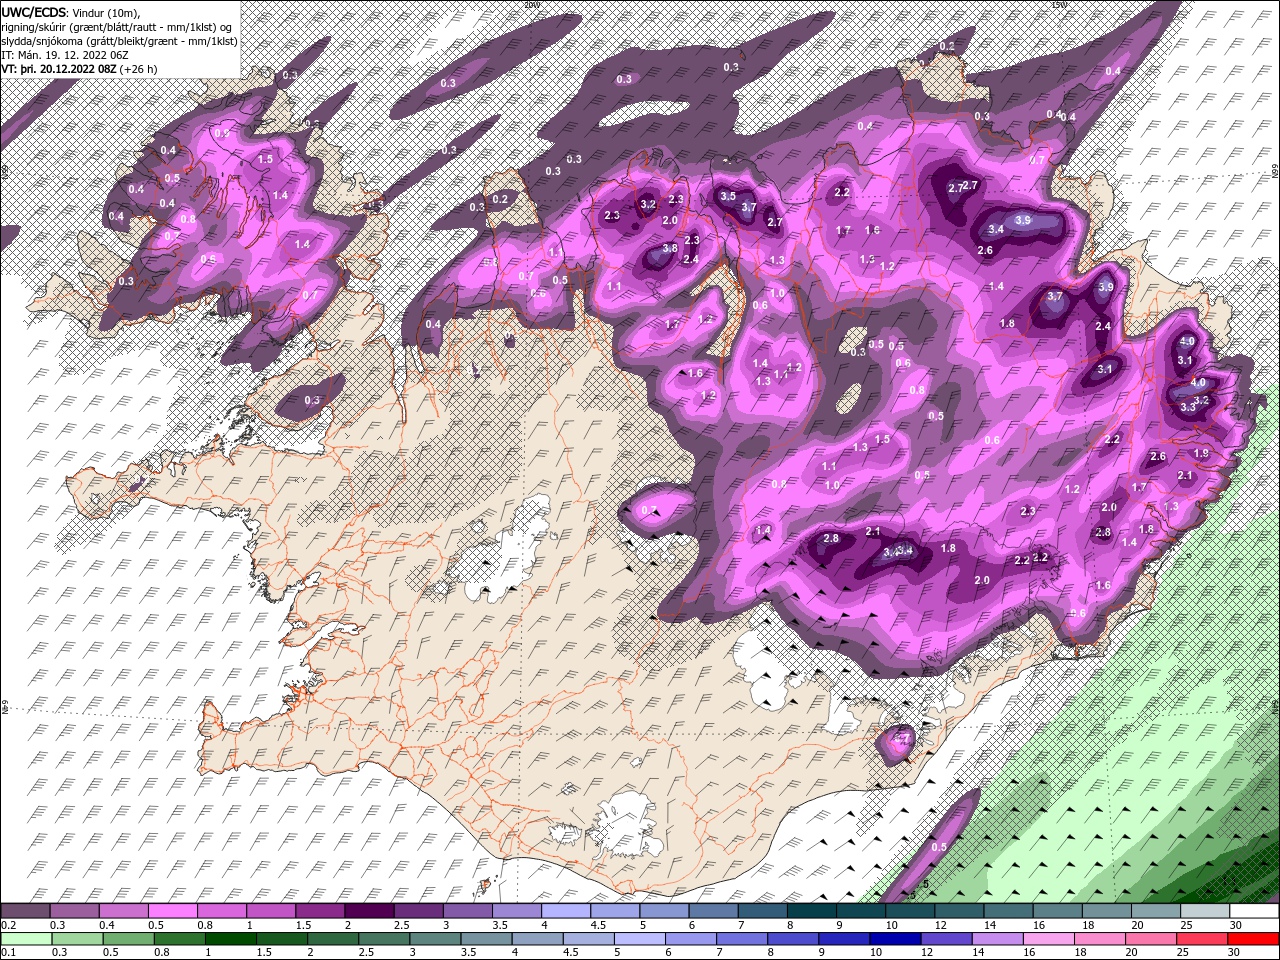The image size is (1280, 960).
Task: Pick the snow scale swatch between 14 and 16
Action: pos(1007,911)
